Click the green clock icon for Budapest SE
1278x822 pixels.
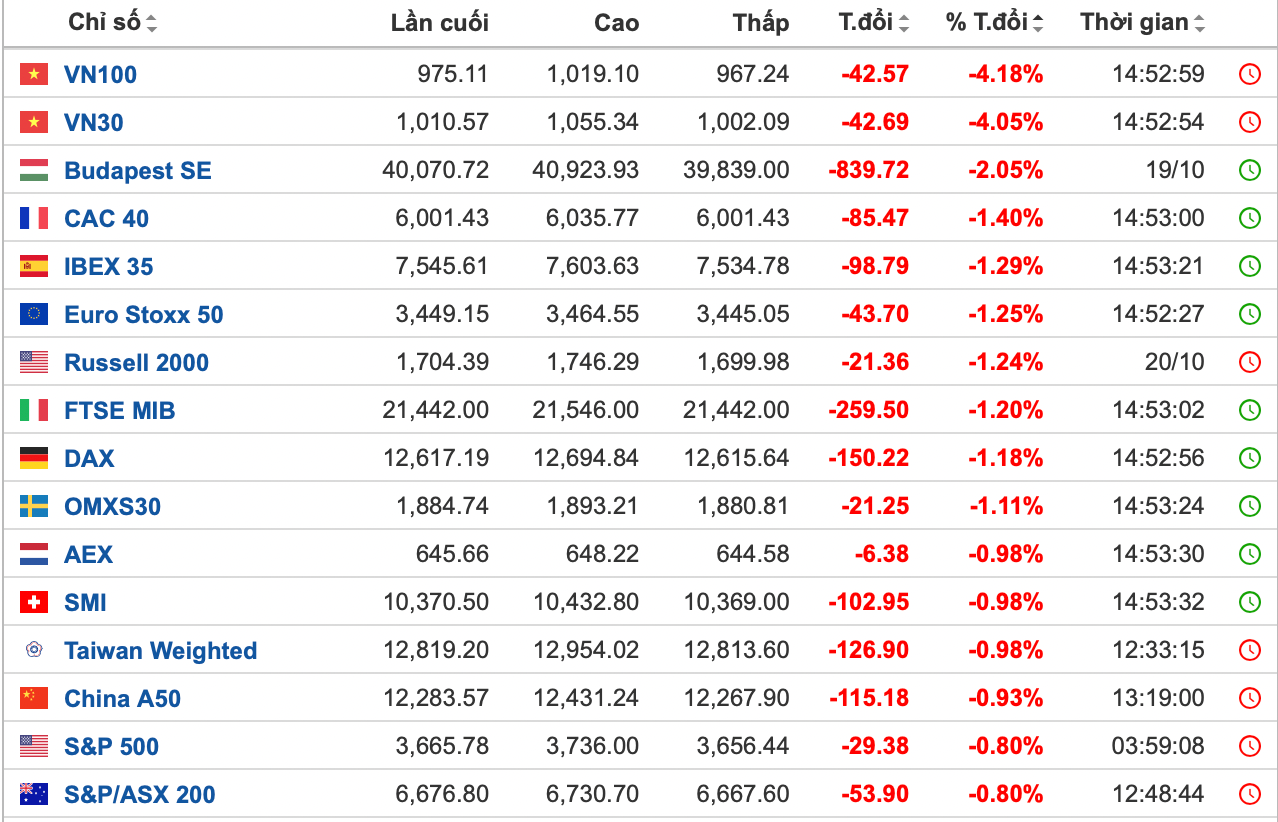pos(1249,170)
